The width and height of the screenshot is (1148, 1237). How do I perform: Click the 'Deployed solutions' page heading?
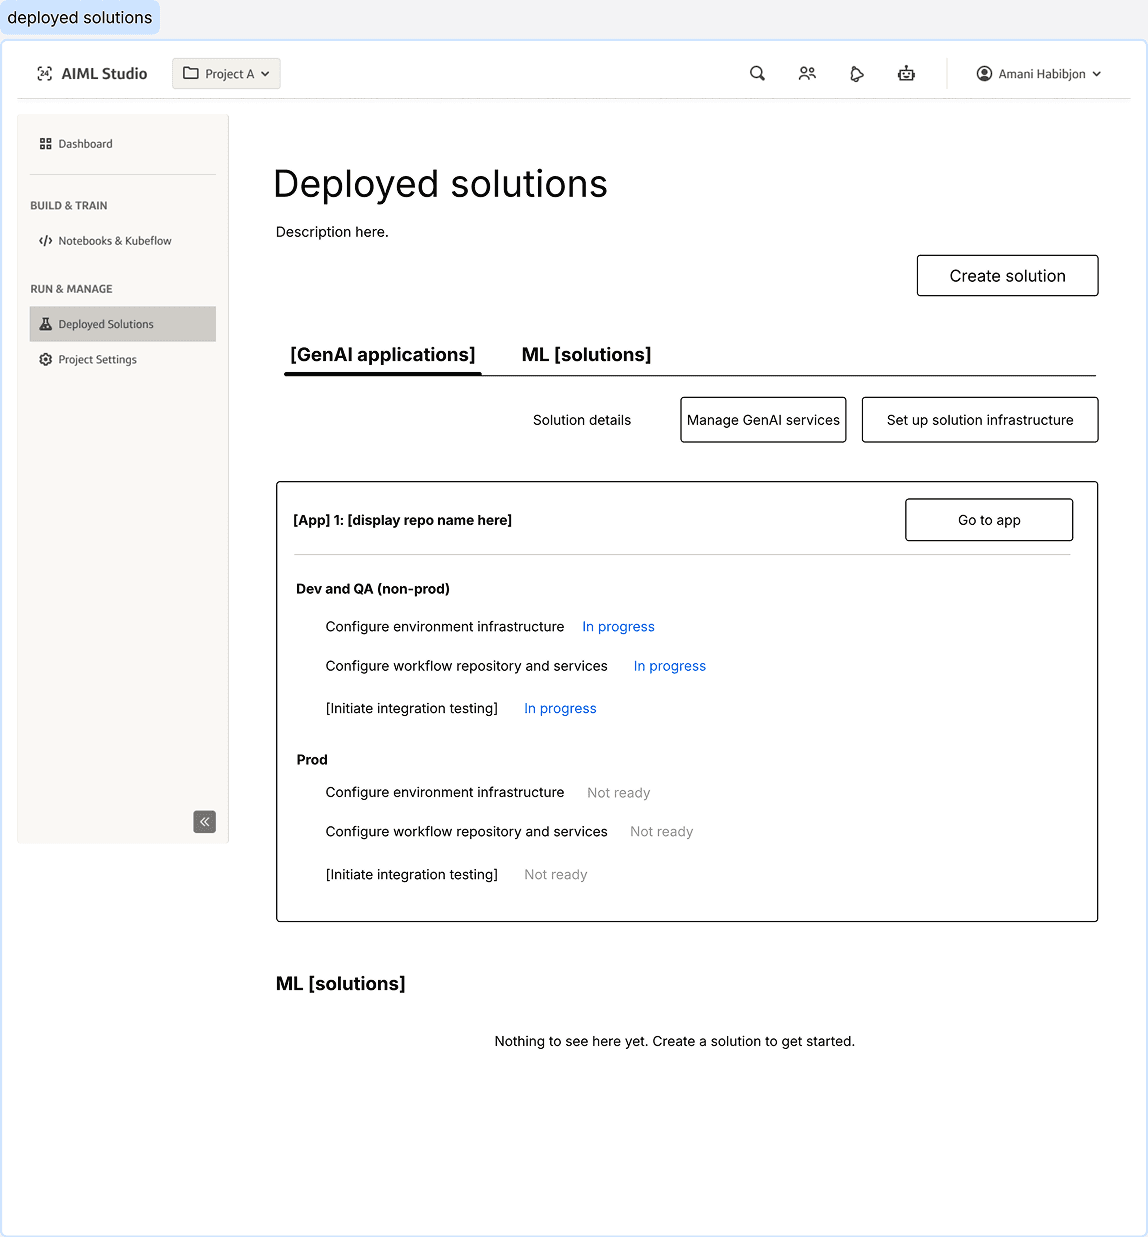pyautogui.click(x=440, y=184)
